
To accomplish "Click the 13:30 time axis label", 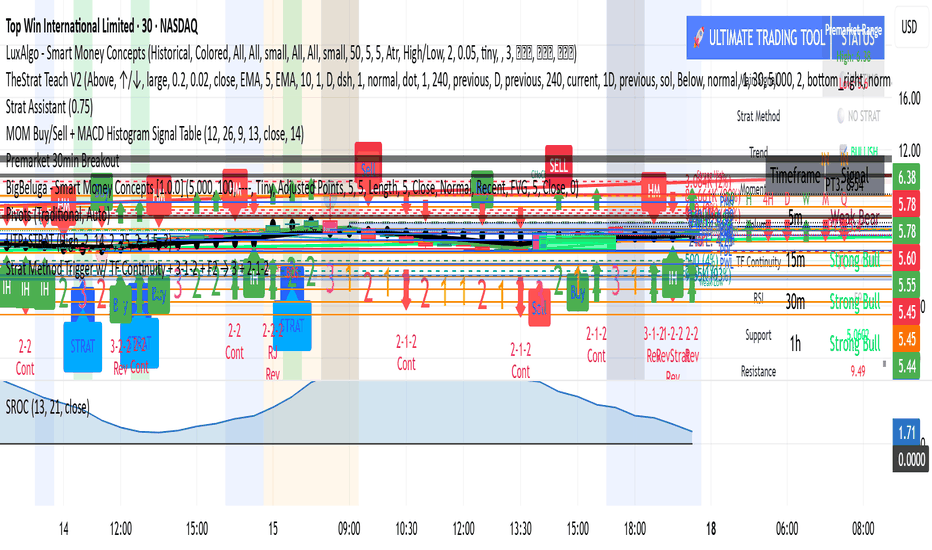I will [520, 529].
